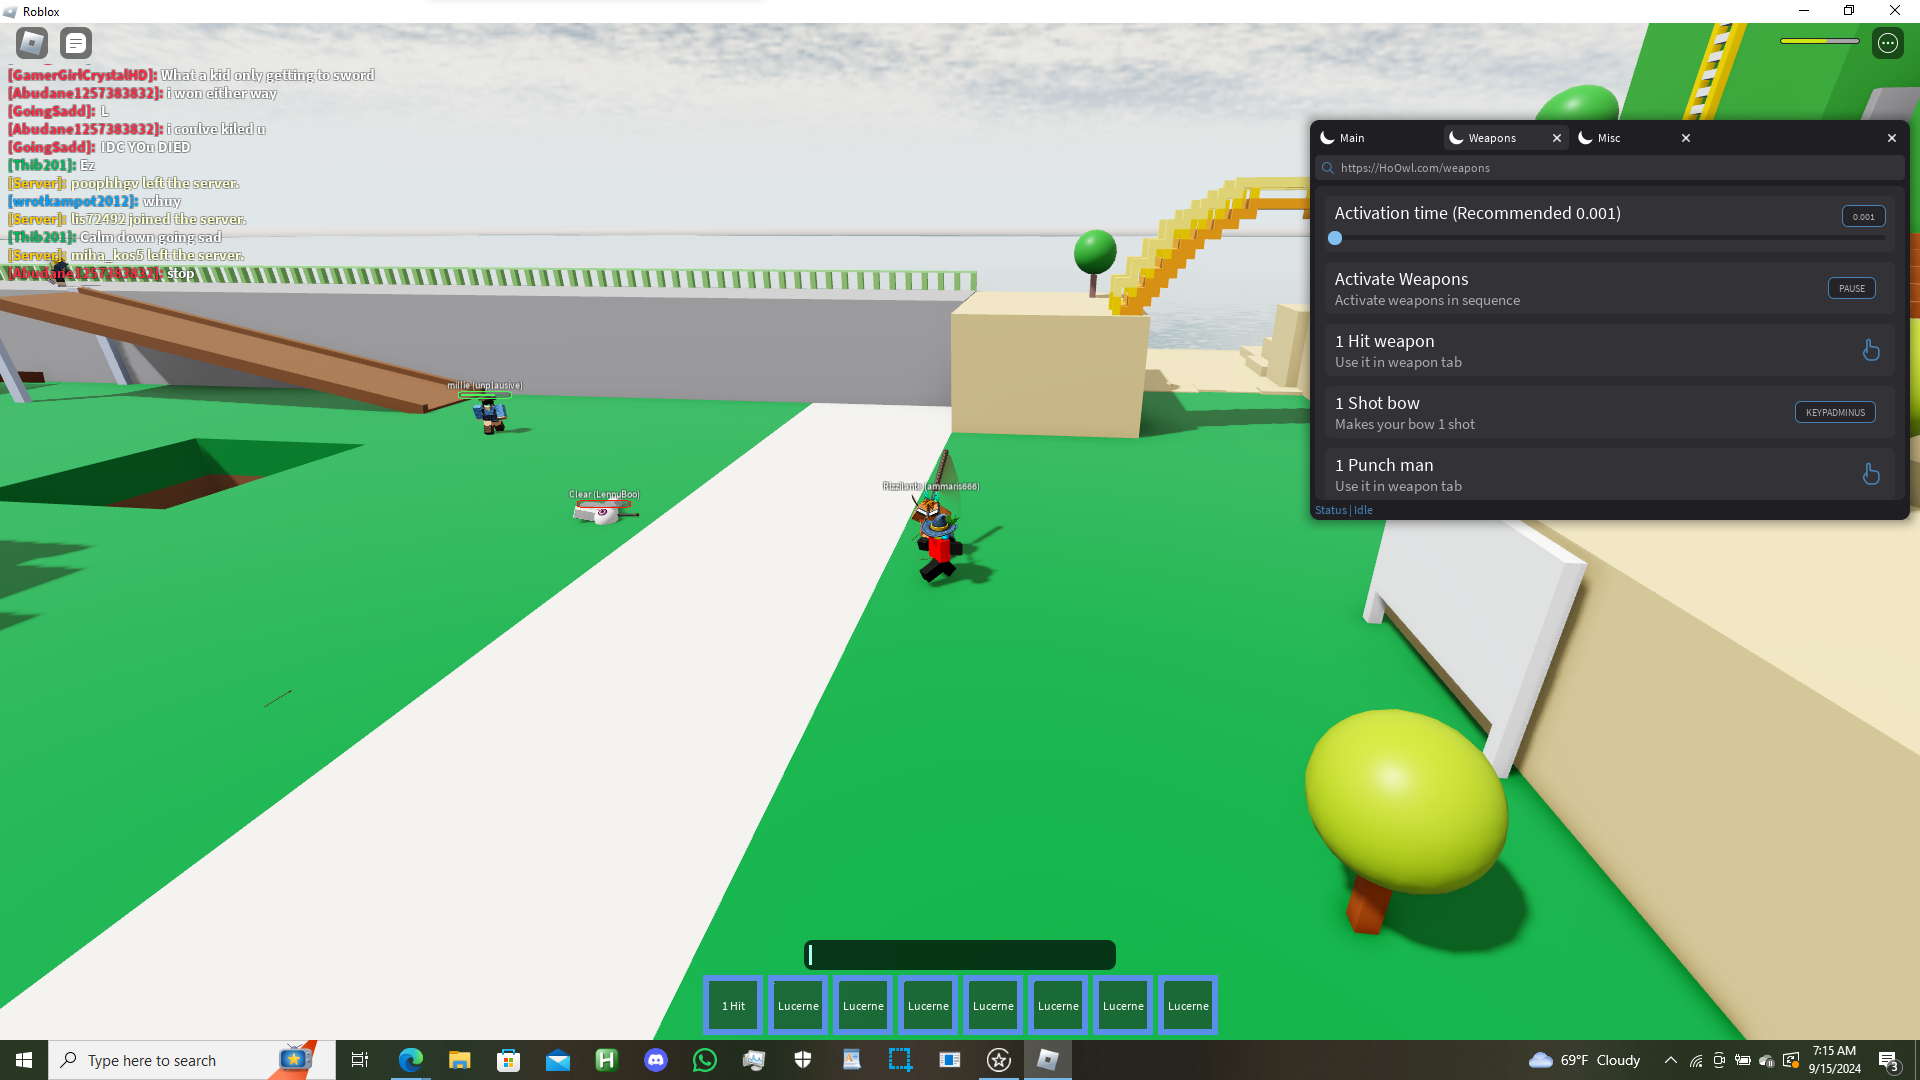Click the HoOwl search address field
1920x1080 pixels.
click(x=1610, y=168)
